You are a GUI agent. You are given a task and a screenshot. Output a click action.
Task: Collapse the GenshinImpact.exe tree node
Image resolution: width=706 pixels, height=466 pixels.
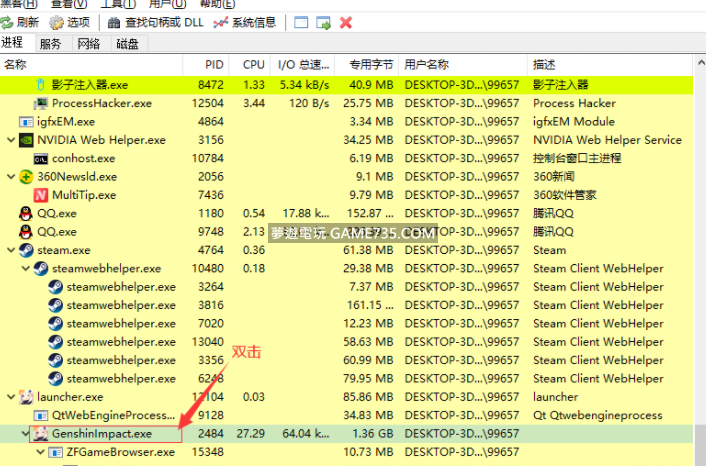pos(26,434)
